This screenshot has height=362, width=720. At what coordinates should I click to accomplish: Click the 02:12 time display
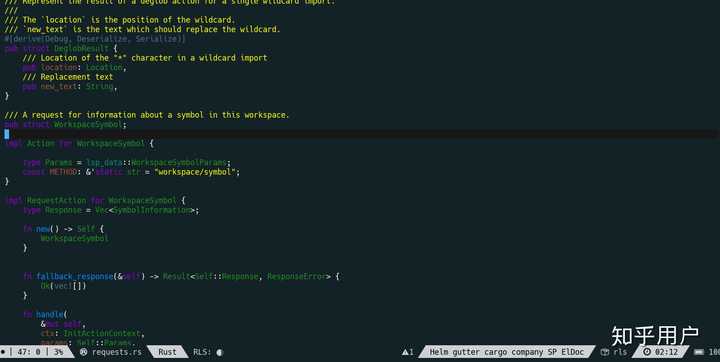(x=666, y=352)
